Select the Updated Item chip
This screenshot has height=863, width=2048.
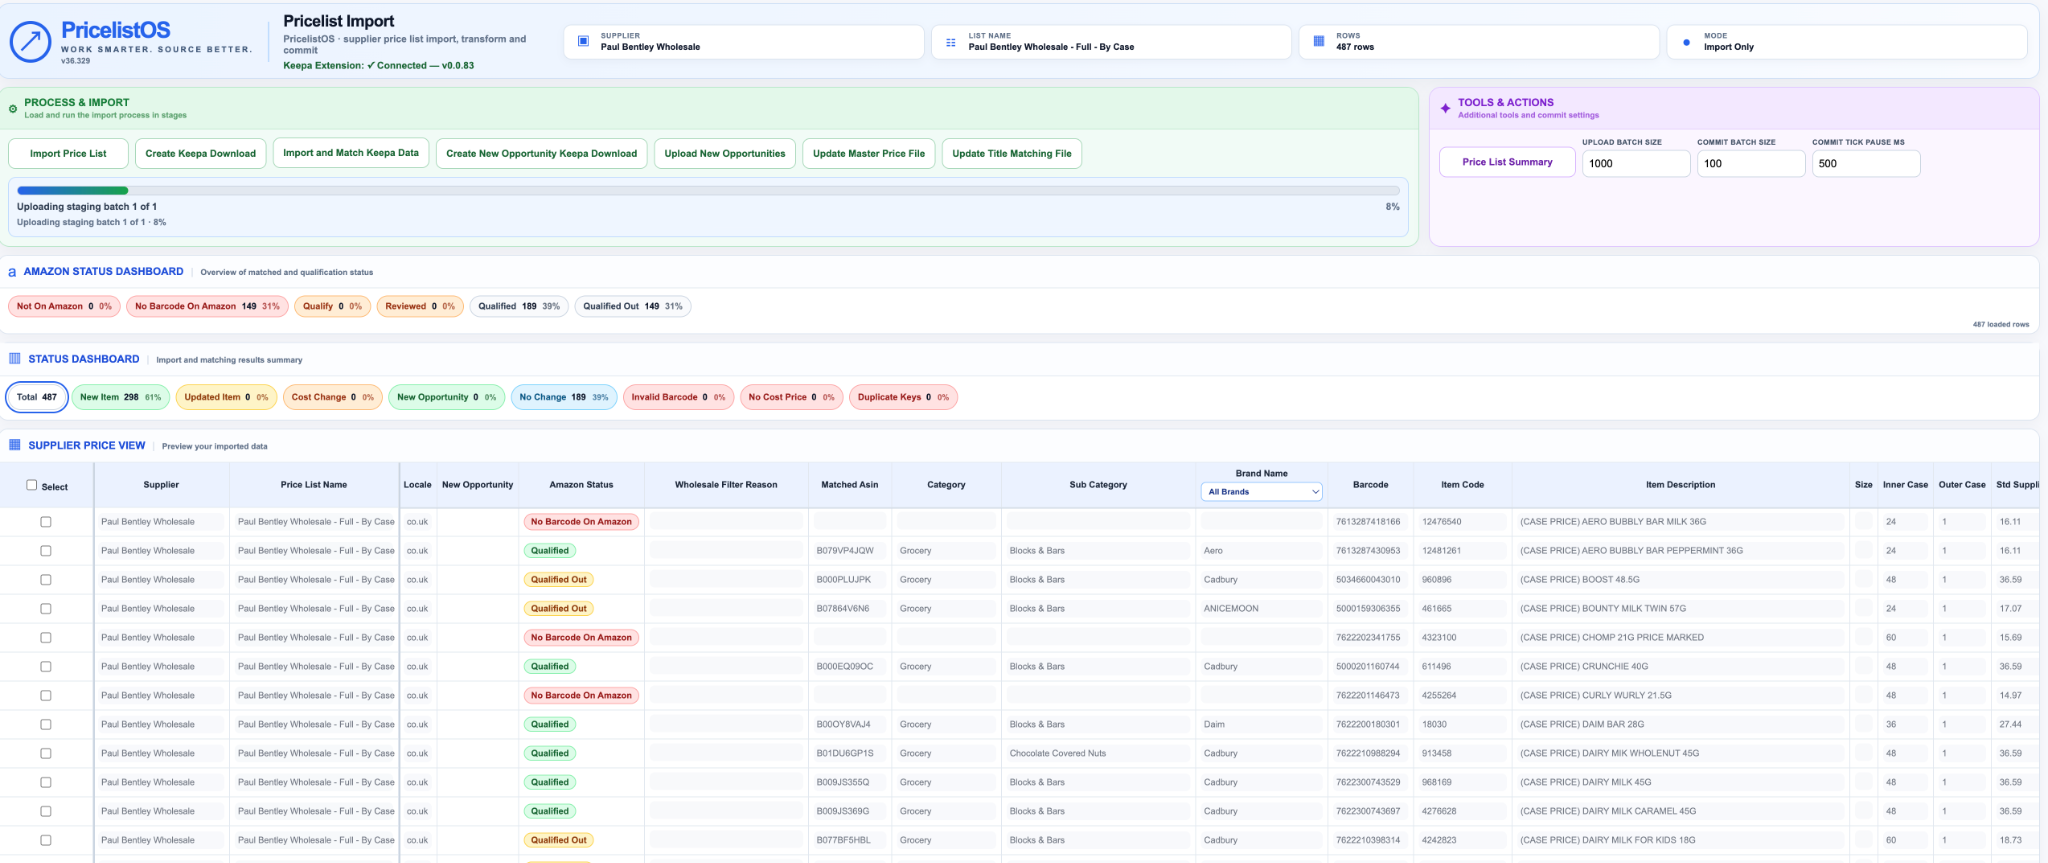click(226, 397)
